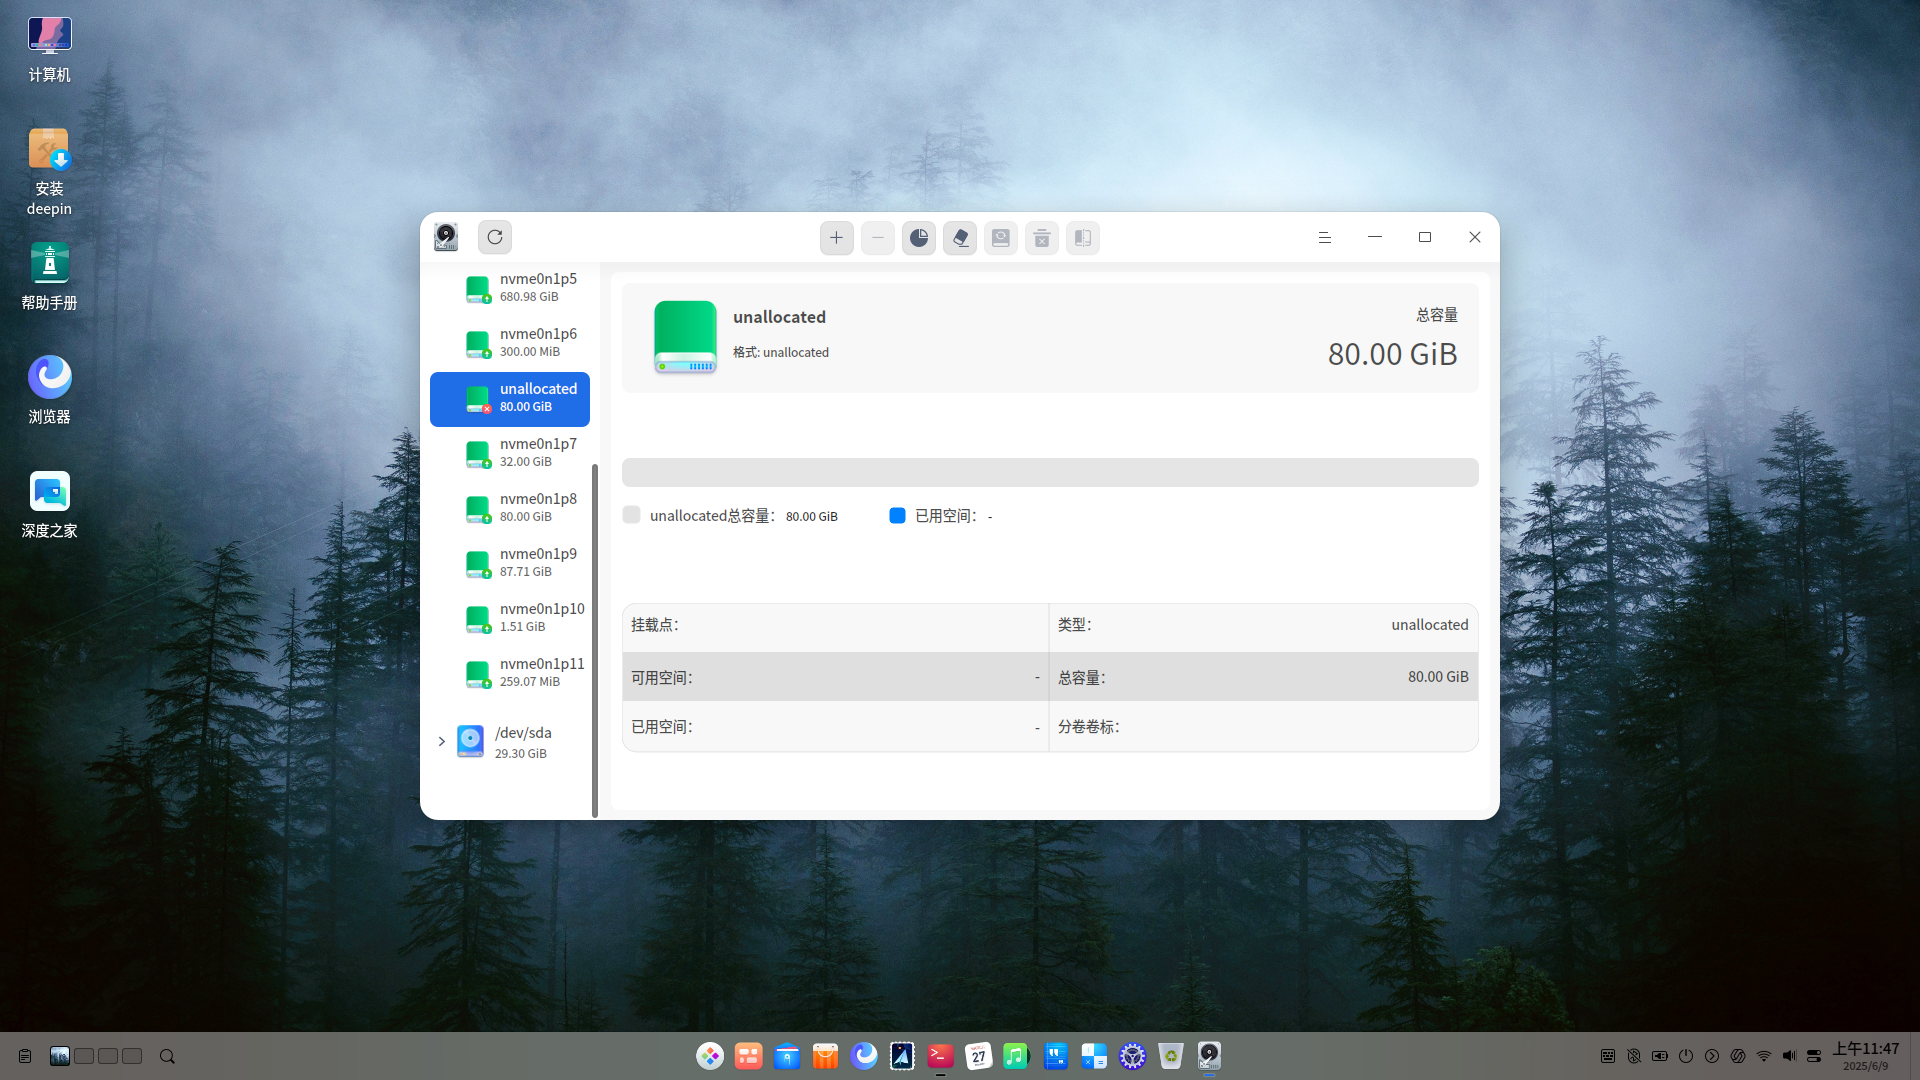Open the music player in the dock

tap(1016, 1056)
